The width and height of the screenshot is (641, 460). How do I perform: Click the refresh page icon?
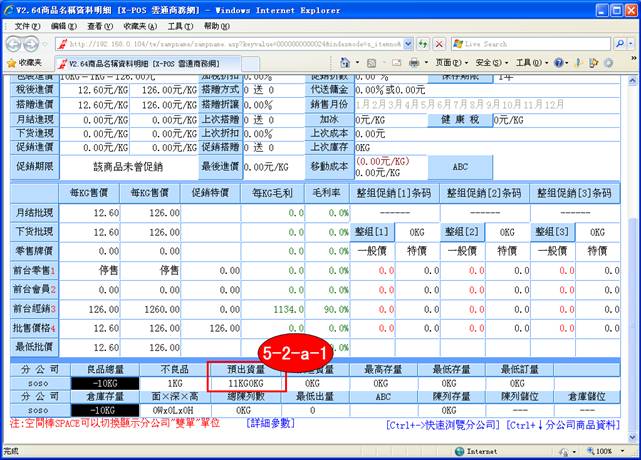point(423,44)
